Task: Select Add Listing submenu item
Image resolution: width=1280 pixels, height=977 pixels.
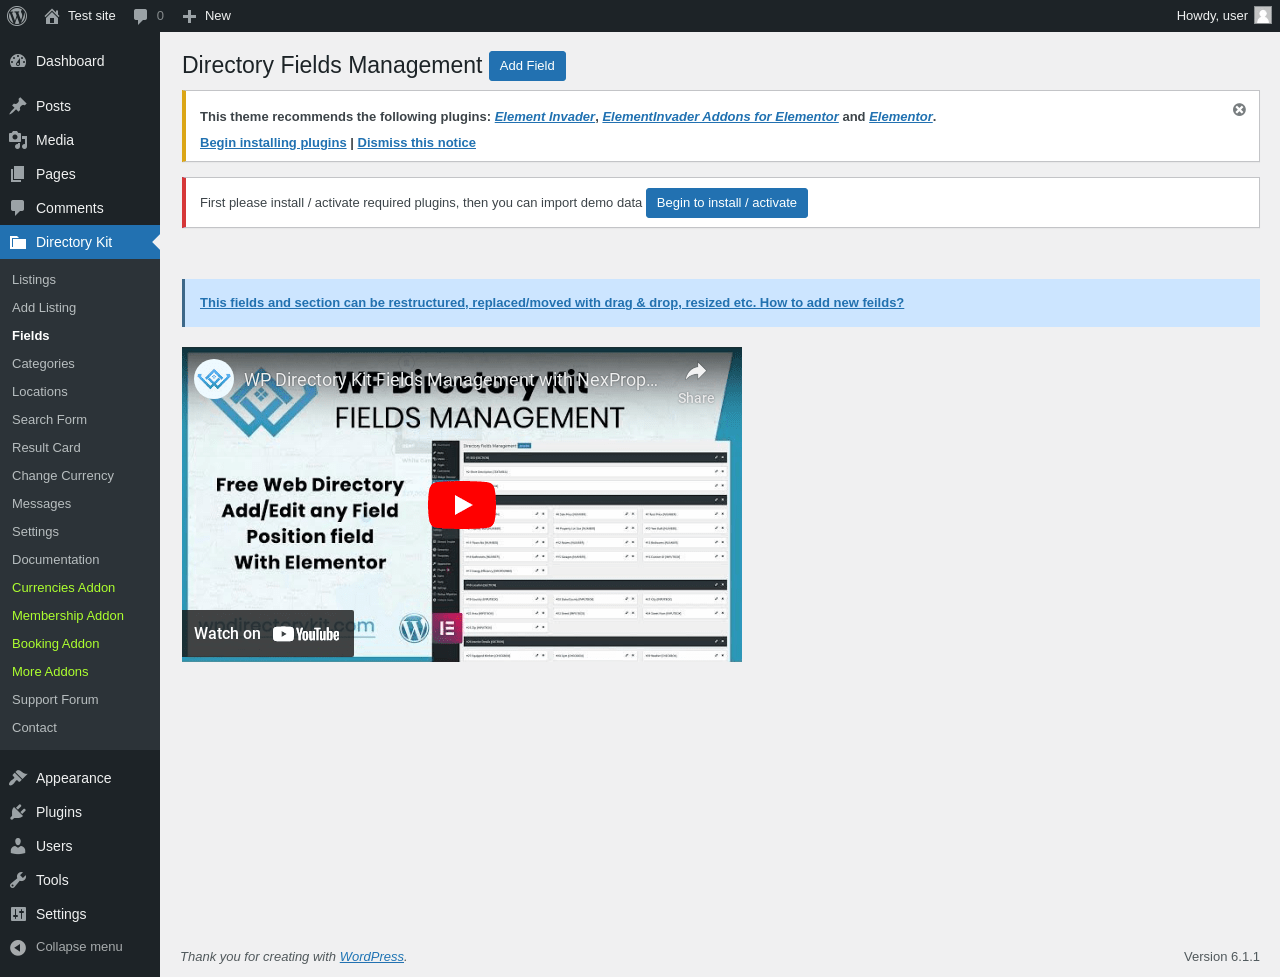Action: tap(44, 308)
